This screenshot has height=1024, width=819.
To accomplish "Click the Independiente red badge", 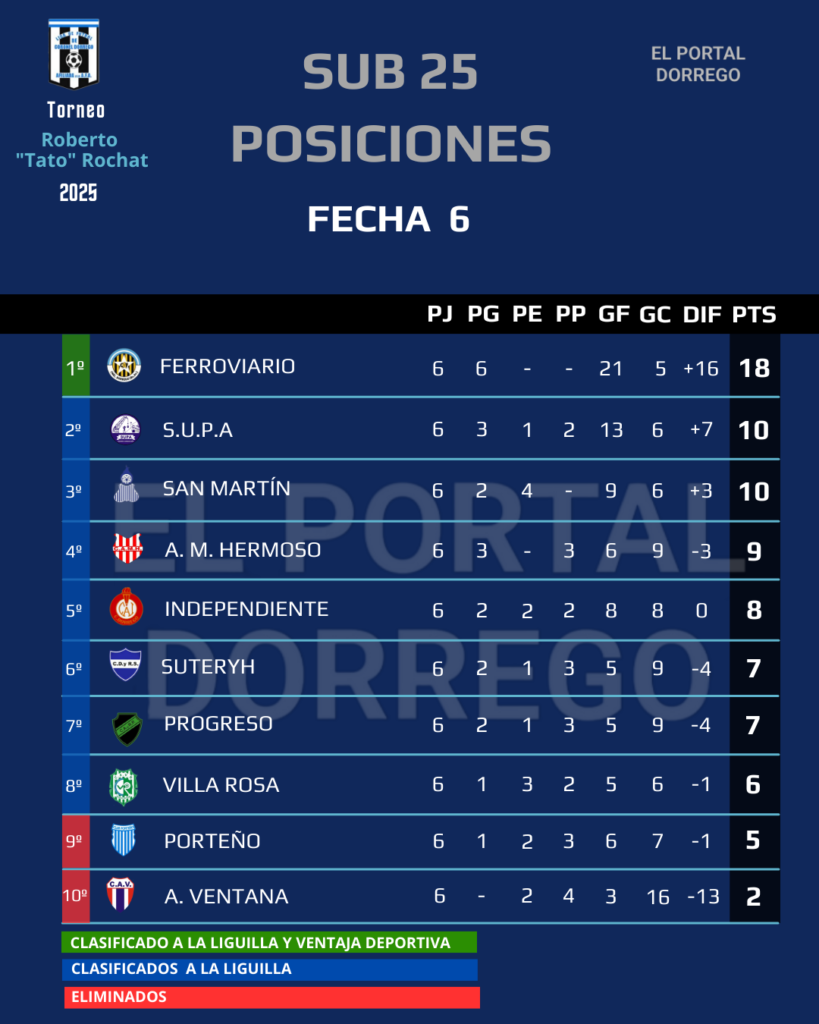I will [126, 607].
